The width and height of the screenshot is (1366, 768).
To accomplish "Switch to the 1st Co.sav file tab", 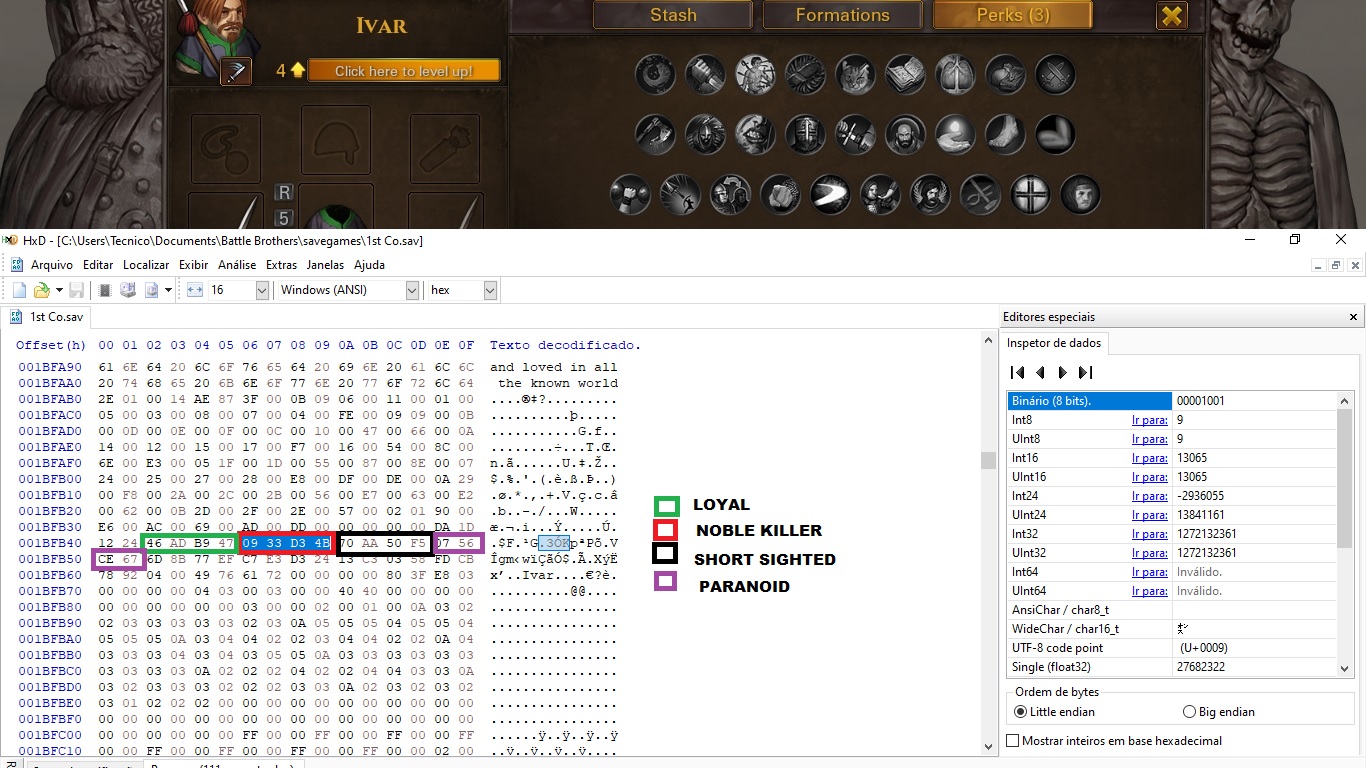I will (x=48, y=317).
